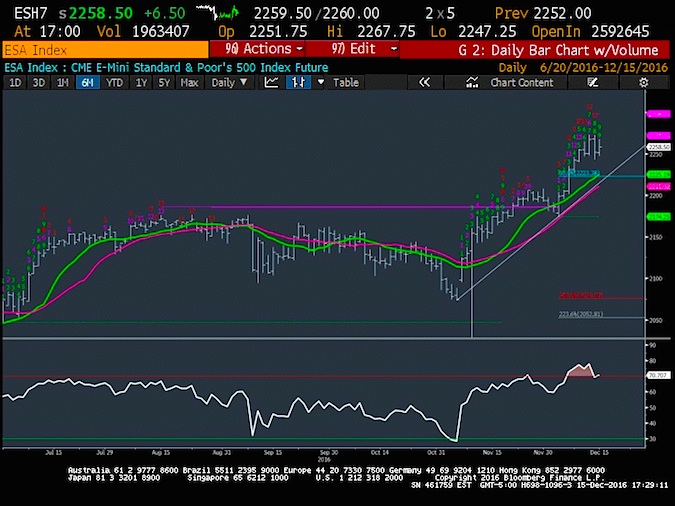Image resolution: width=675 pixels, height=506 pixels.
Task: Click the bid/ask quote 2259.50/2260.00
Action: coord(316,14)
